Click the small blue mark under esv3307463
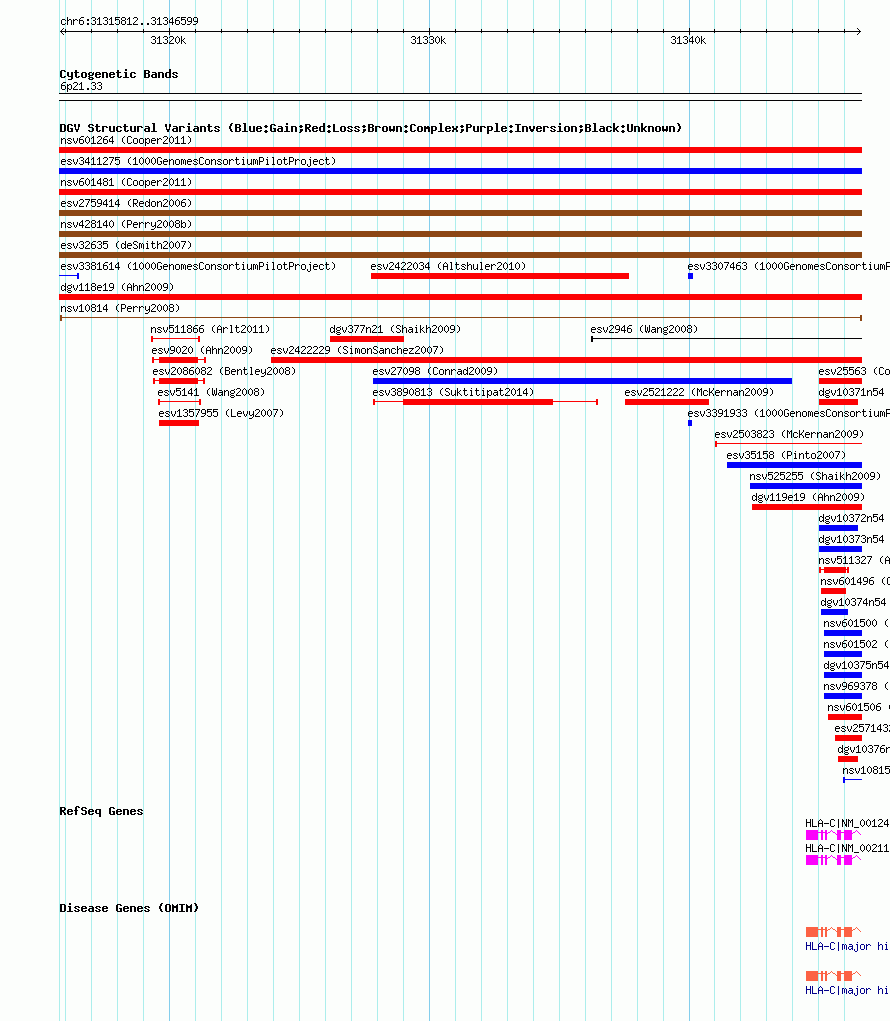 click(x=690, y=276)
